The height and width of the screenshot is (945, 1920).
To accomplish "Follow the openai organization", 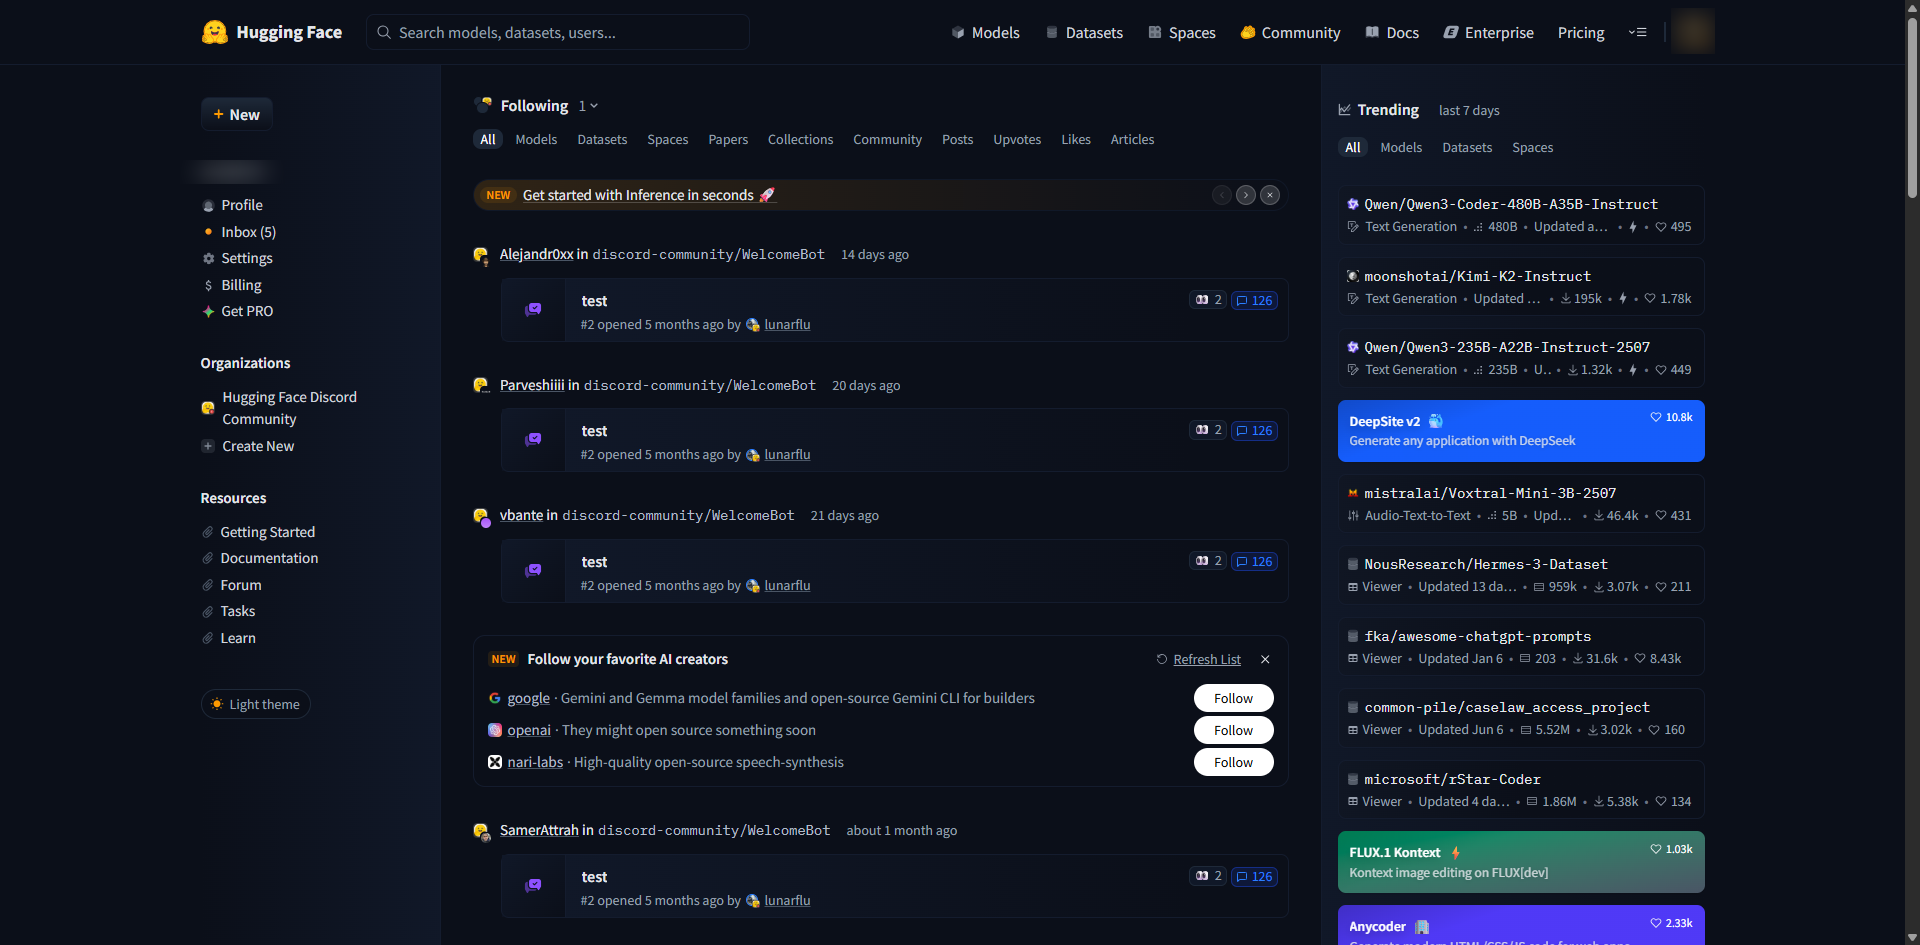I will click(1234, 730).
